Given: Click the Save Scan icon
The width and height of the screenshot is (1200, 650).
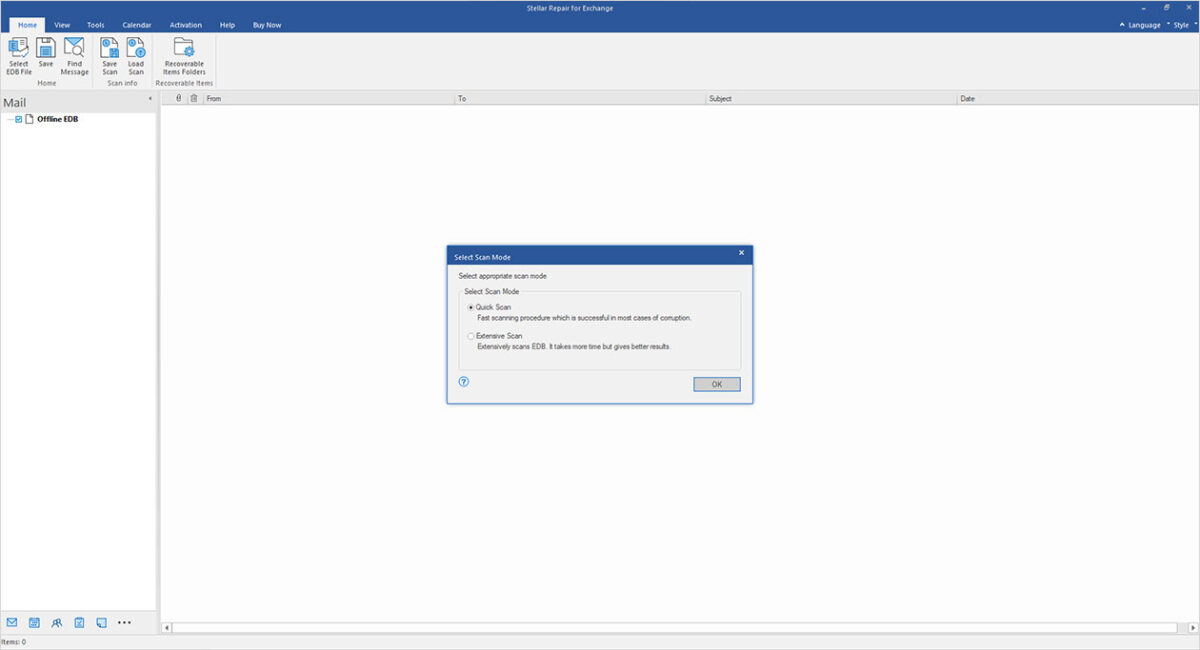Looking at the screenshot, I should (109, 55).
